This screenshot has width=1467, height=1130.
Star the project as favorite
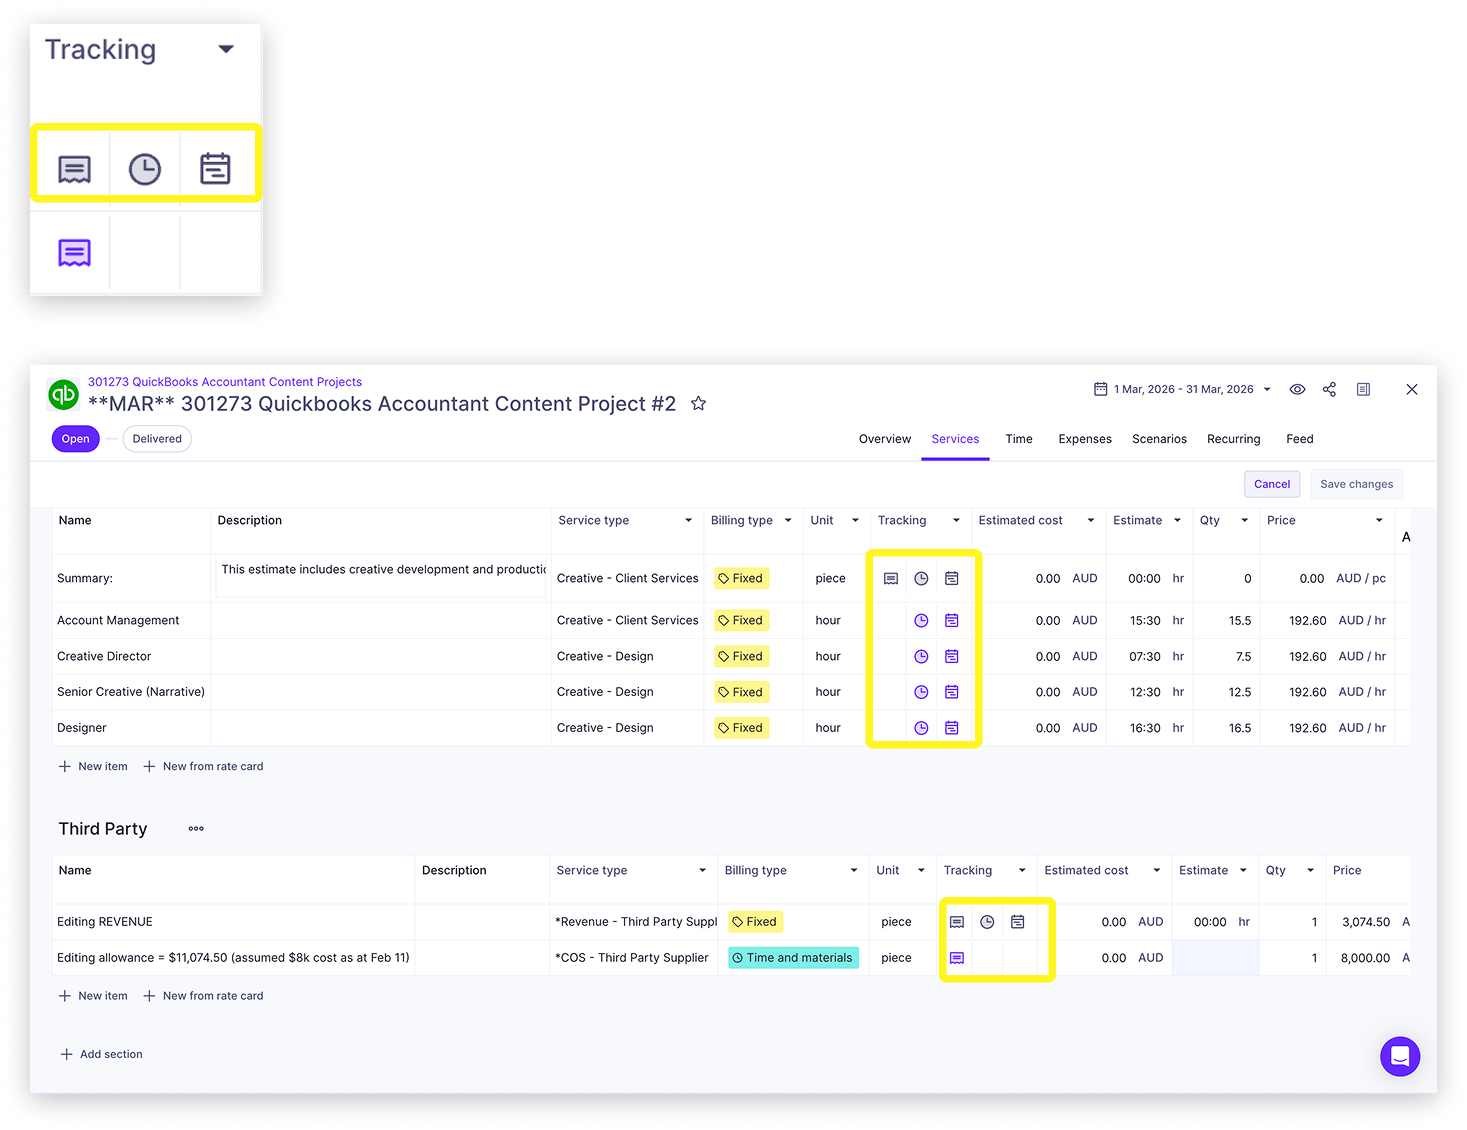tap(699, 404)
